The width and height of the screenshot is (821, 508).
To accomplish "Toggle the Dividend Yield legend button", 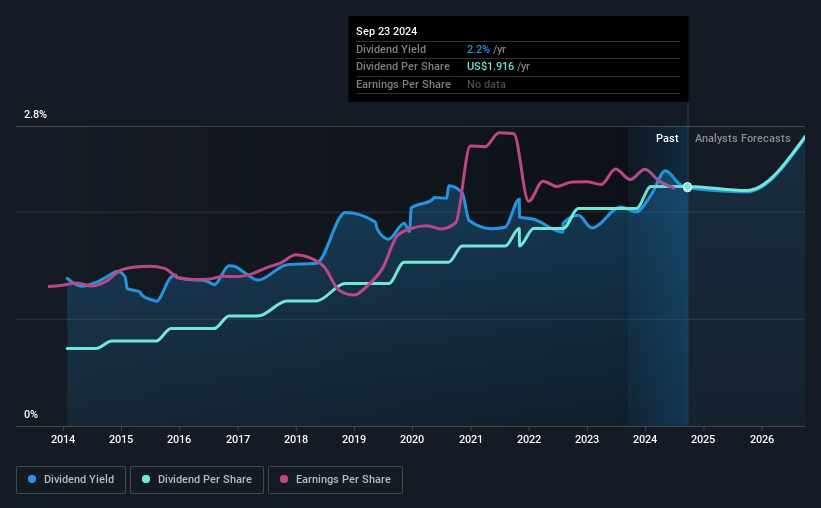I will (71, 480).
